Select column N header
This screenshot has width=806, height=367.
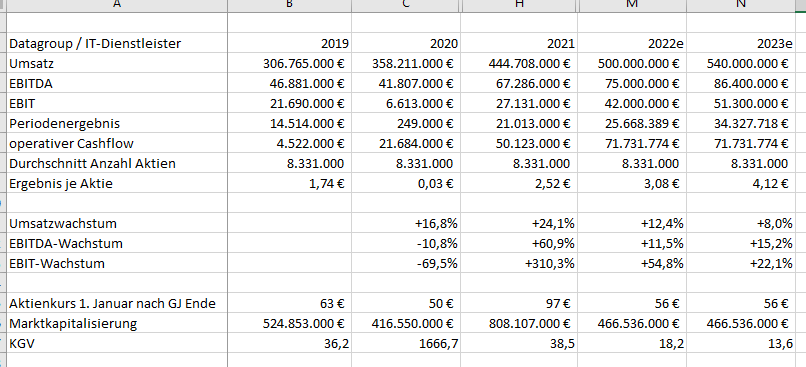pos(741,6)
